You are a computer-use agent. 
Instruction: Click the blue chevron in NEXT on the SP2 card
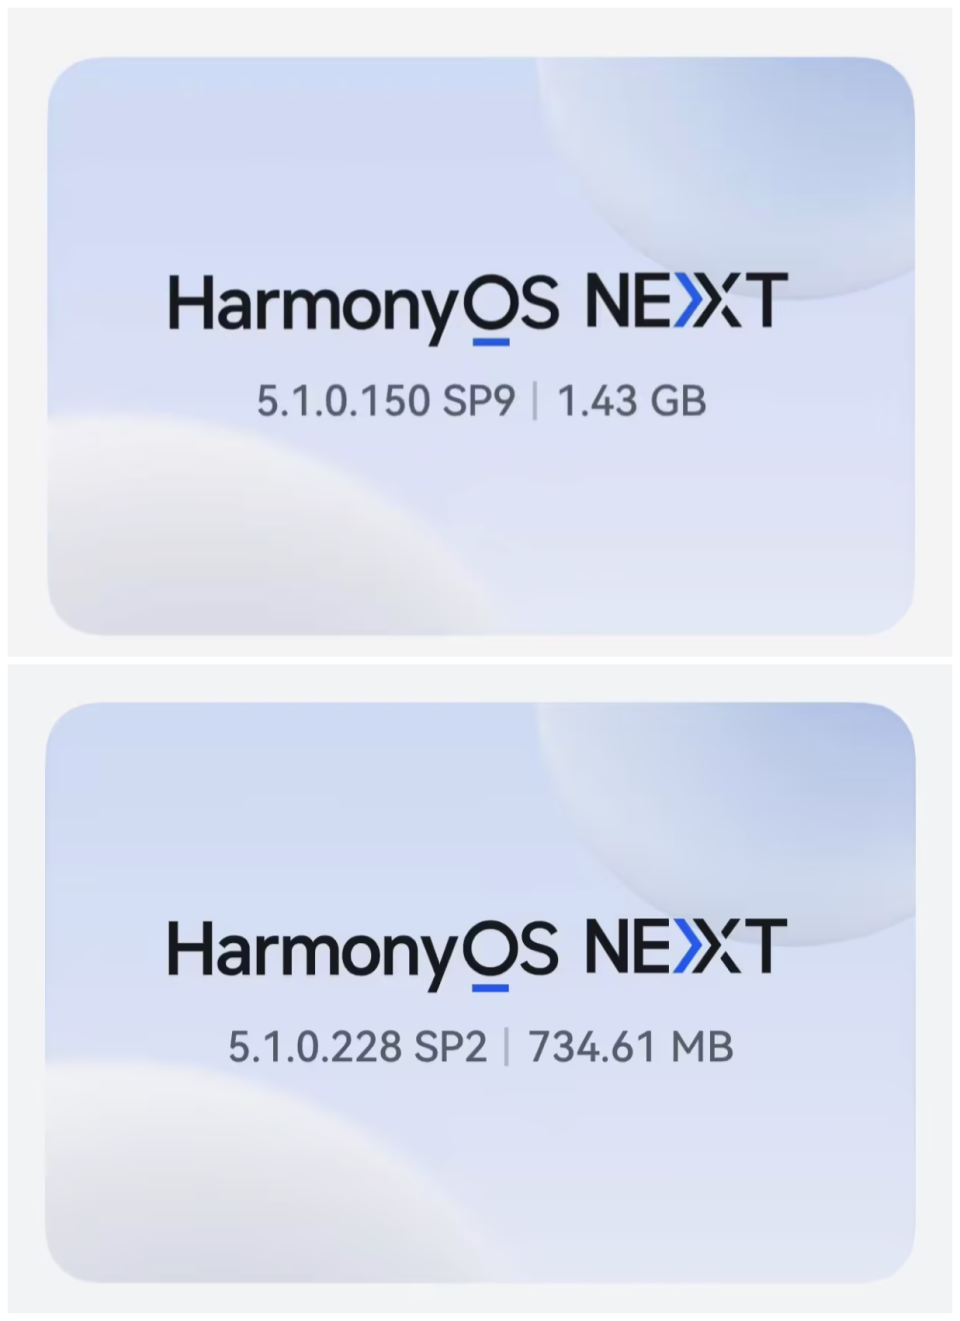tap(690, 946)
